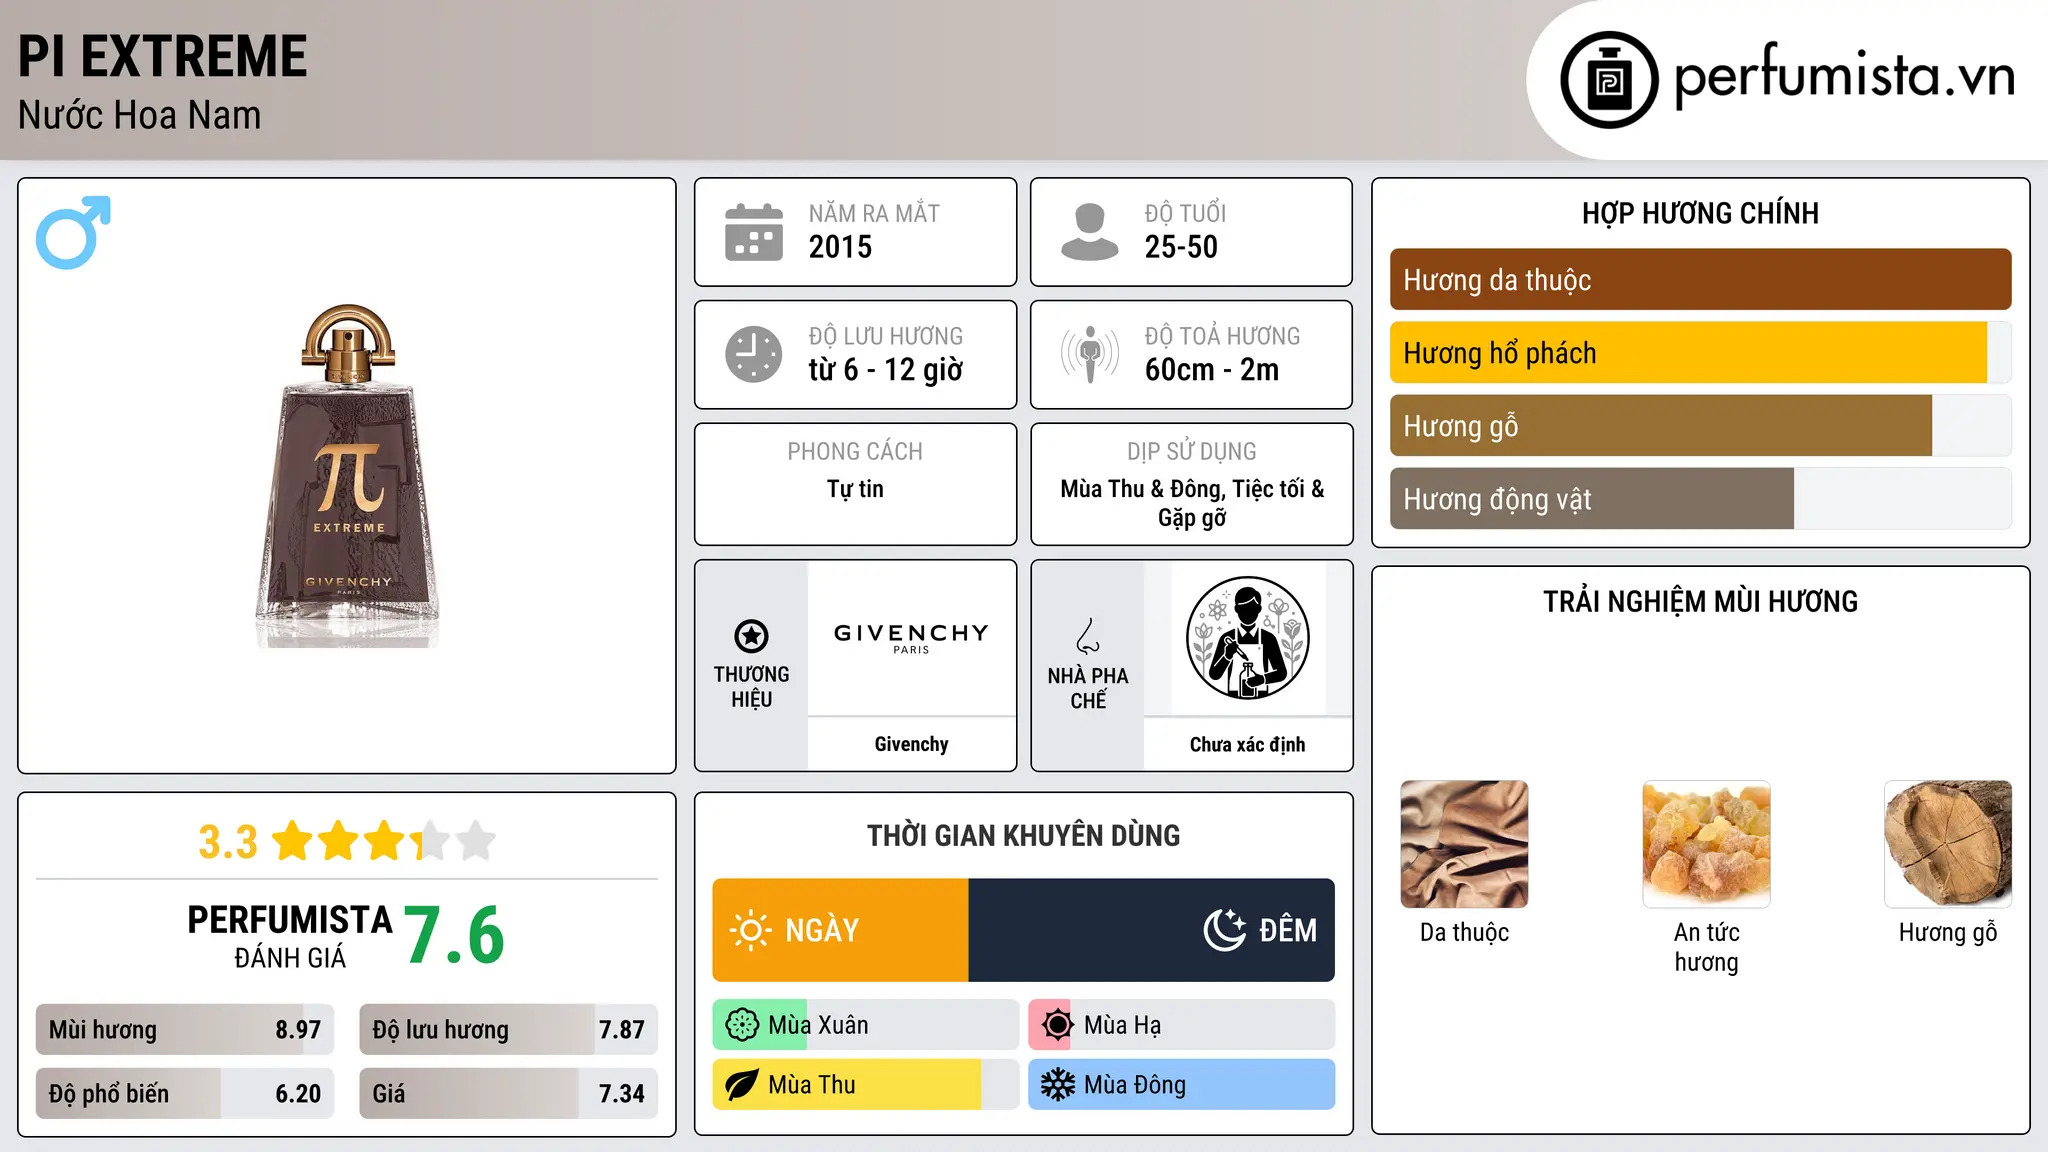2048x1152 pixels.
Task: Click the Mùa Hạ season bar
Action: coord(1181,1025)
